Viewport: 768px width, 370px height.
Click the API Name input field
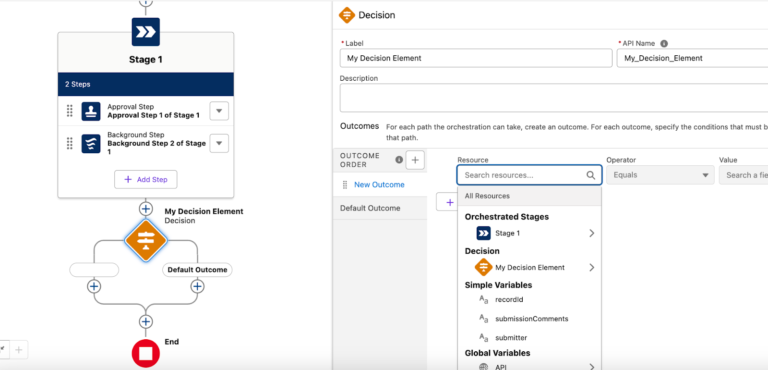tap(692, 58)
